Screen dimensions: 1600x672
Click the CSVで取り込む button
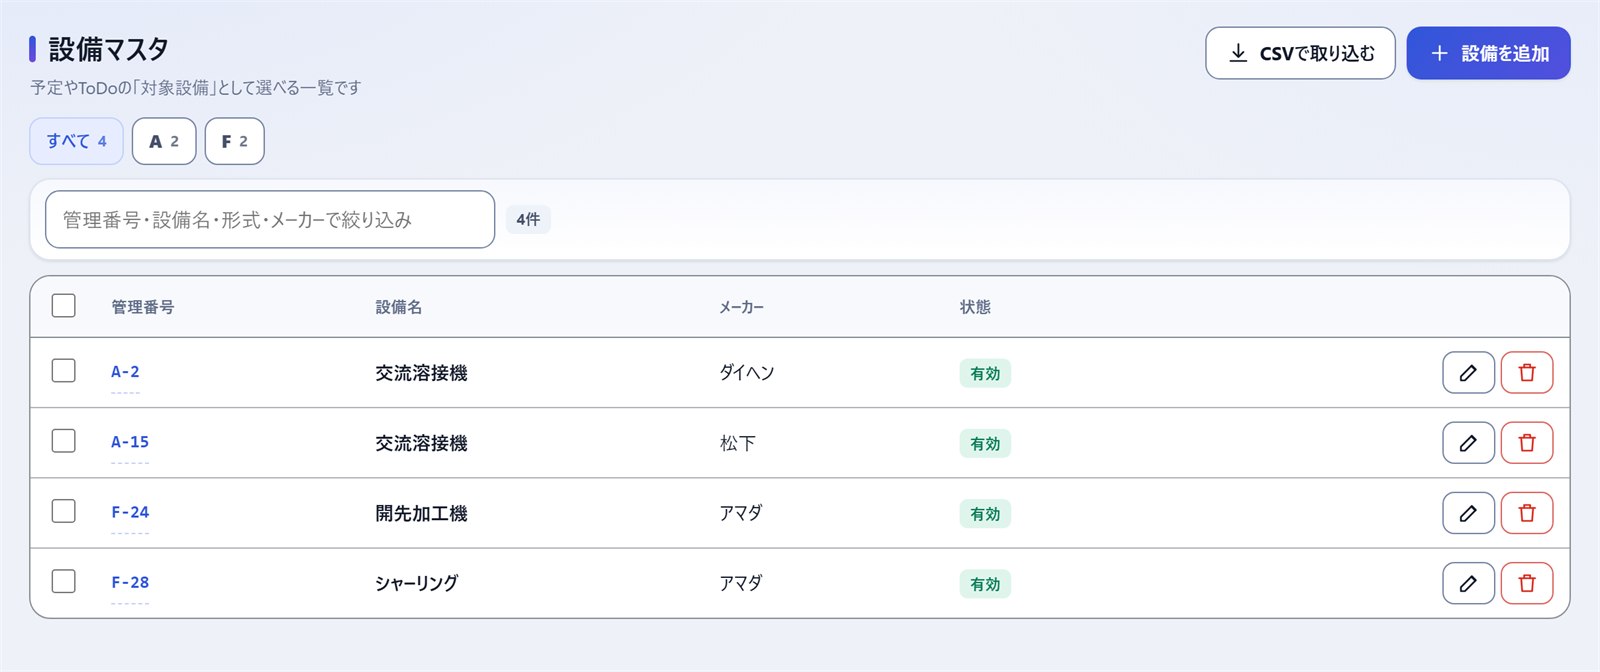pyautogui.click(x=1300, y=53)
